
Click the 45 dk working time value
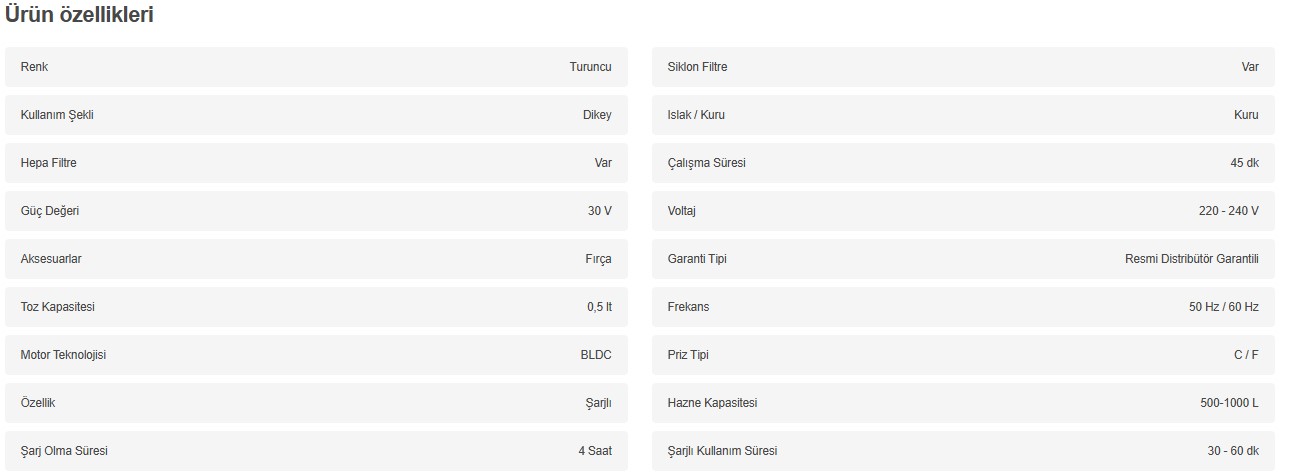pyautogui.click(x=1245, y=163)
